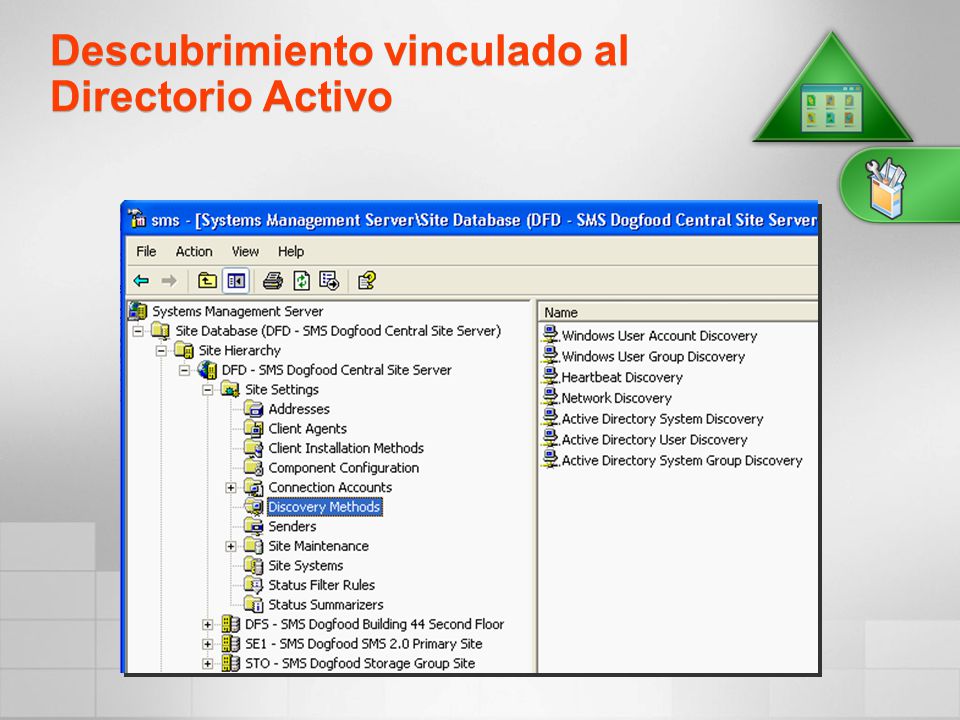Click the Print toolbar icon

tap(272, 281)
